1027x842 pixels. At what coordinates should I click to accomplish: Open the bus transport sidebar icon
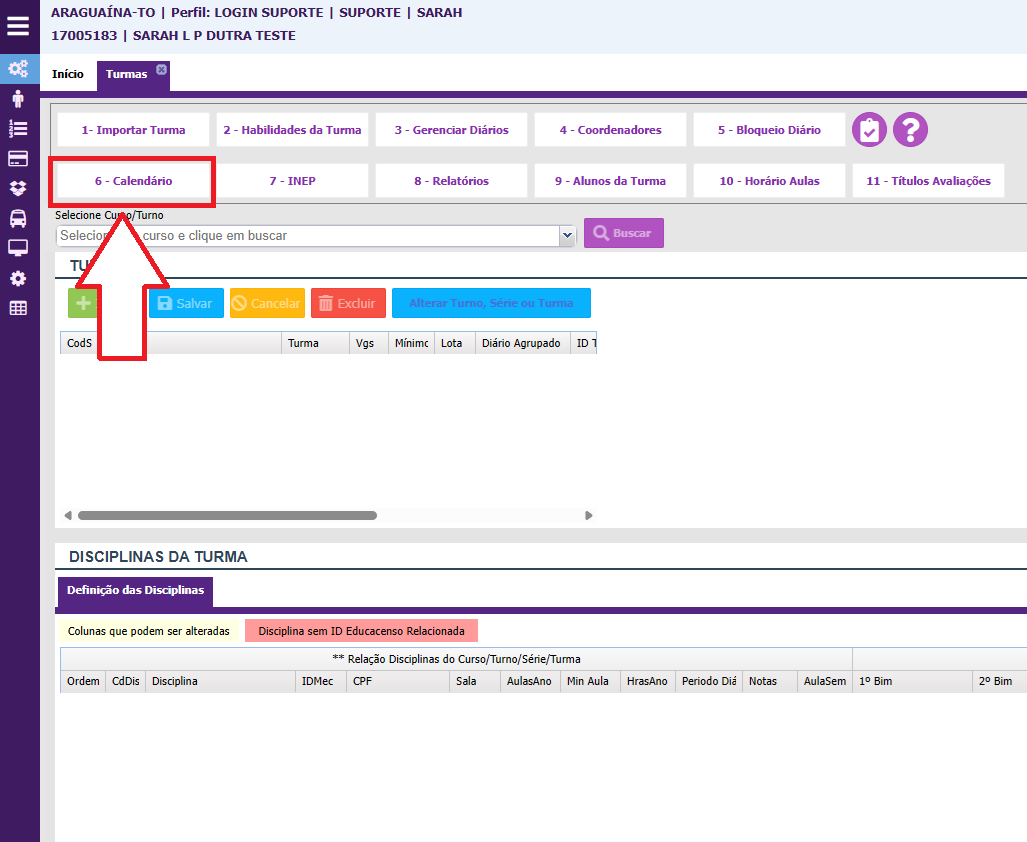(x=18, y=218)
